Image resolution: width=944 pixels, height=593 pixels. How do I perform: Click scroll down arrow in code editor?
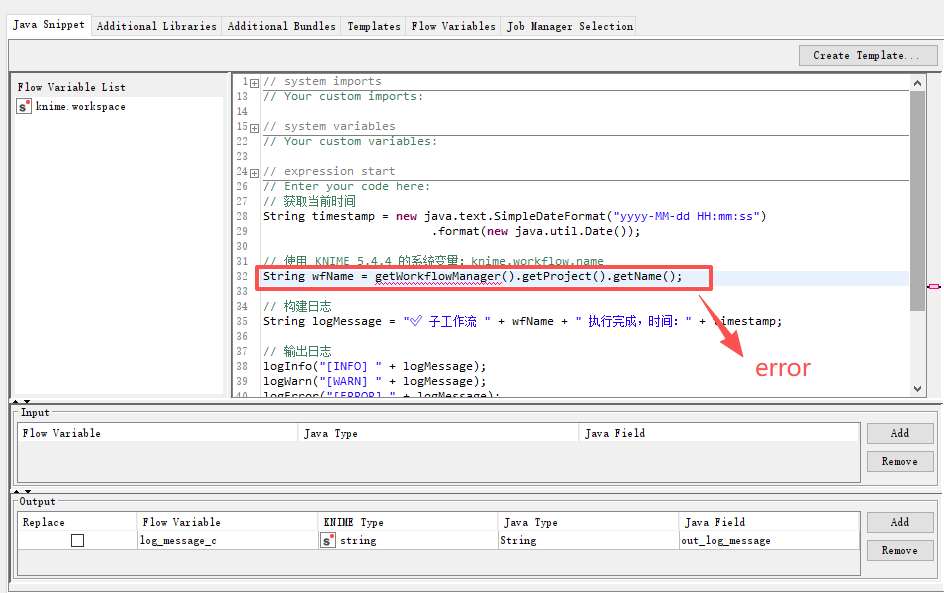pyautogui.click(x=918, y=389)
